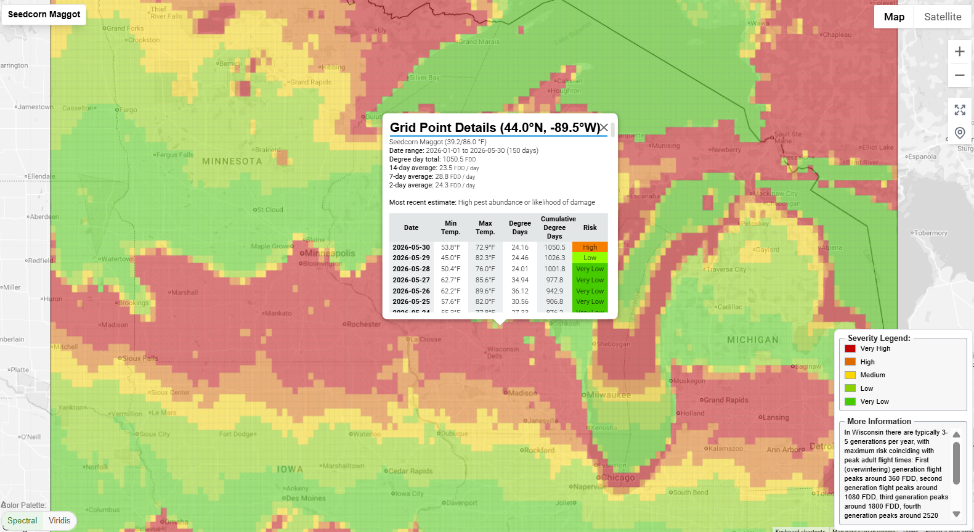The width and height of the screenshot is (974, 532).
Task: Click the More Information title
Action: (x=879, y=421)
